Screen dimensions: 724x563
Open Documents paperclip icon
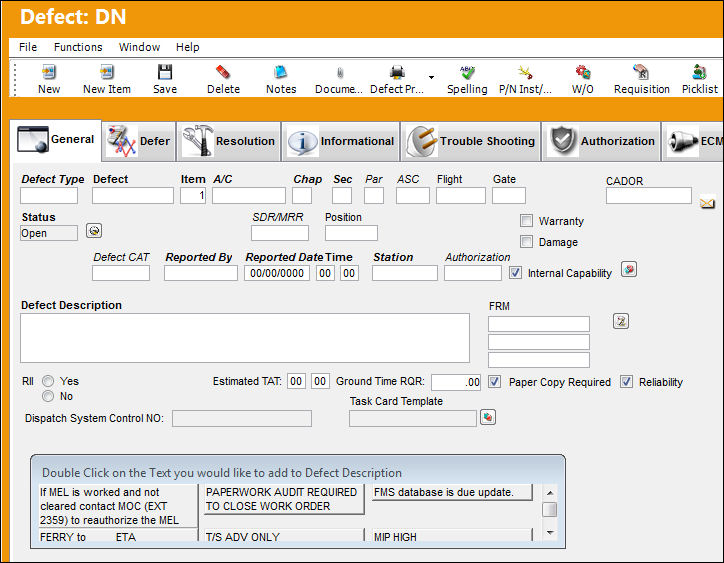tap(339, 73)
